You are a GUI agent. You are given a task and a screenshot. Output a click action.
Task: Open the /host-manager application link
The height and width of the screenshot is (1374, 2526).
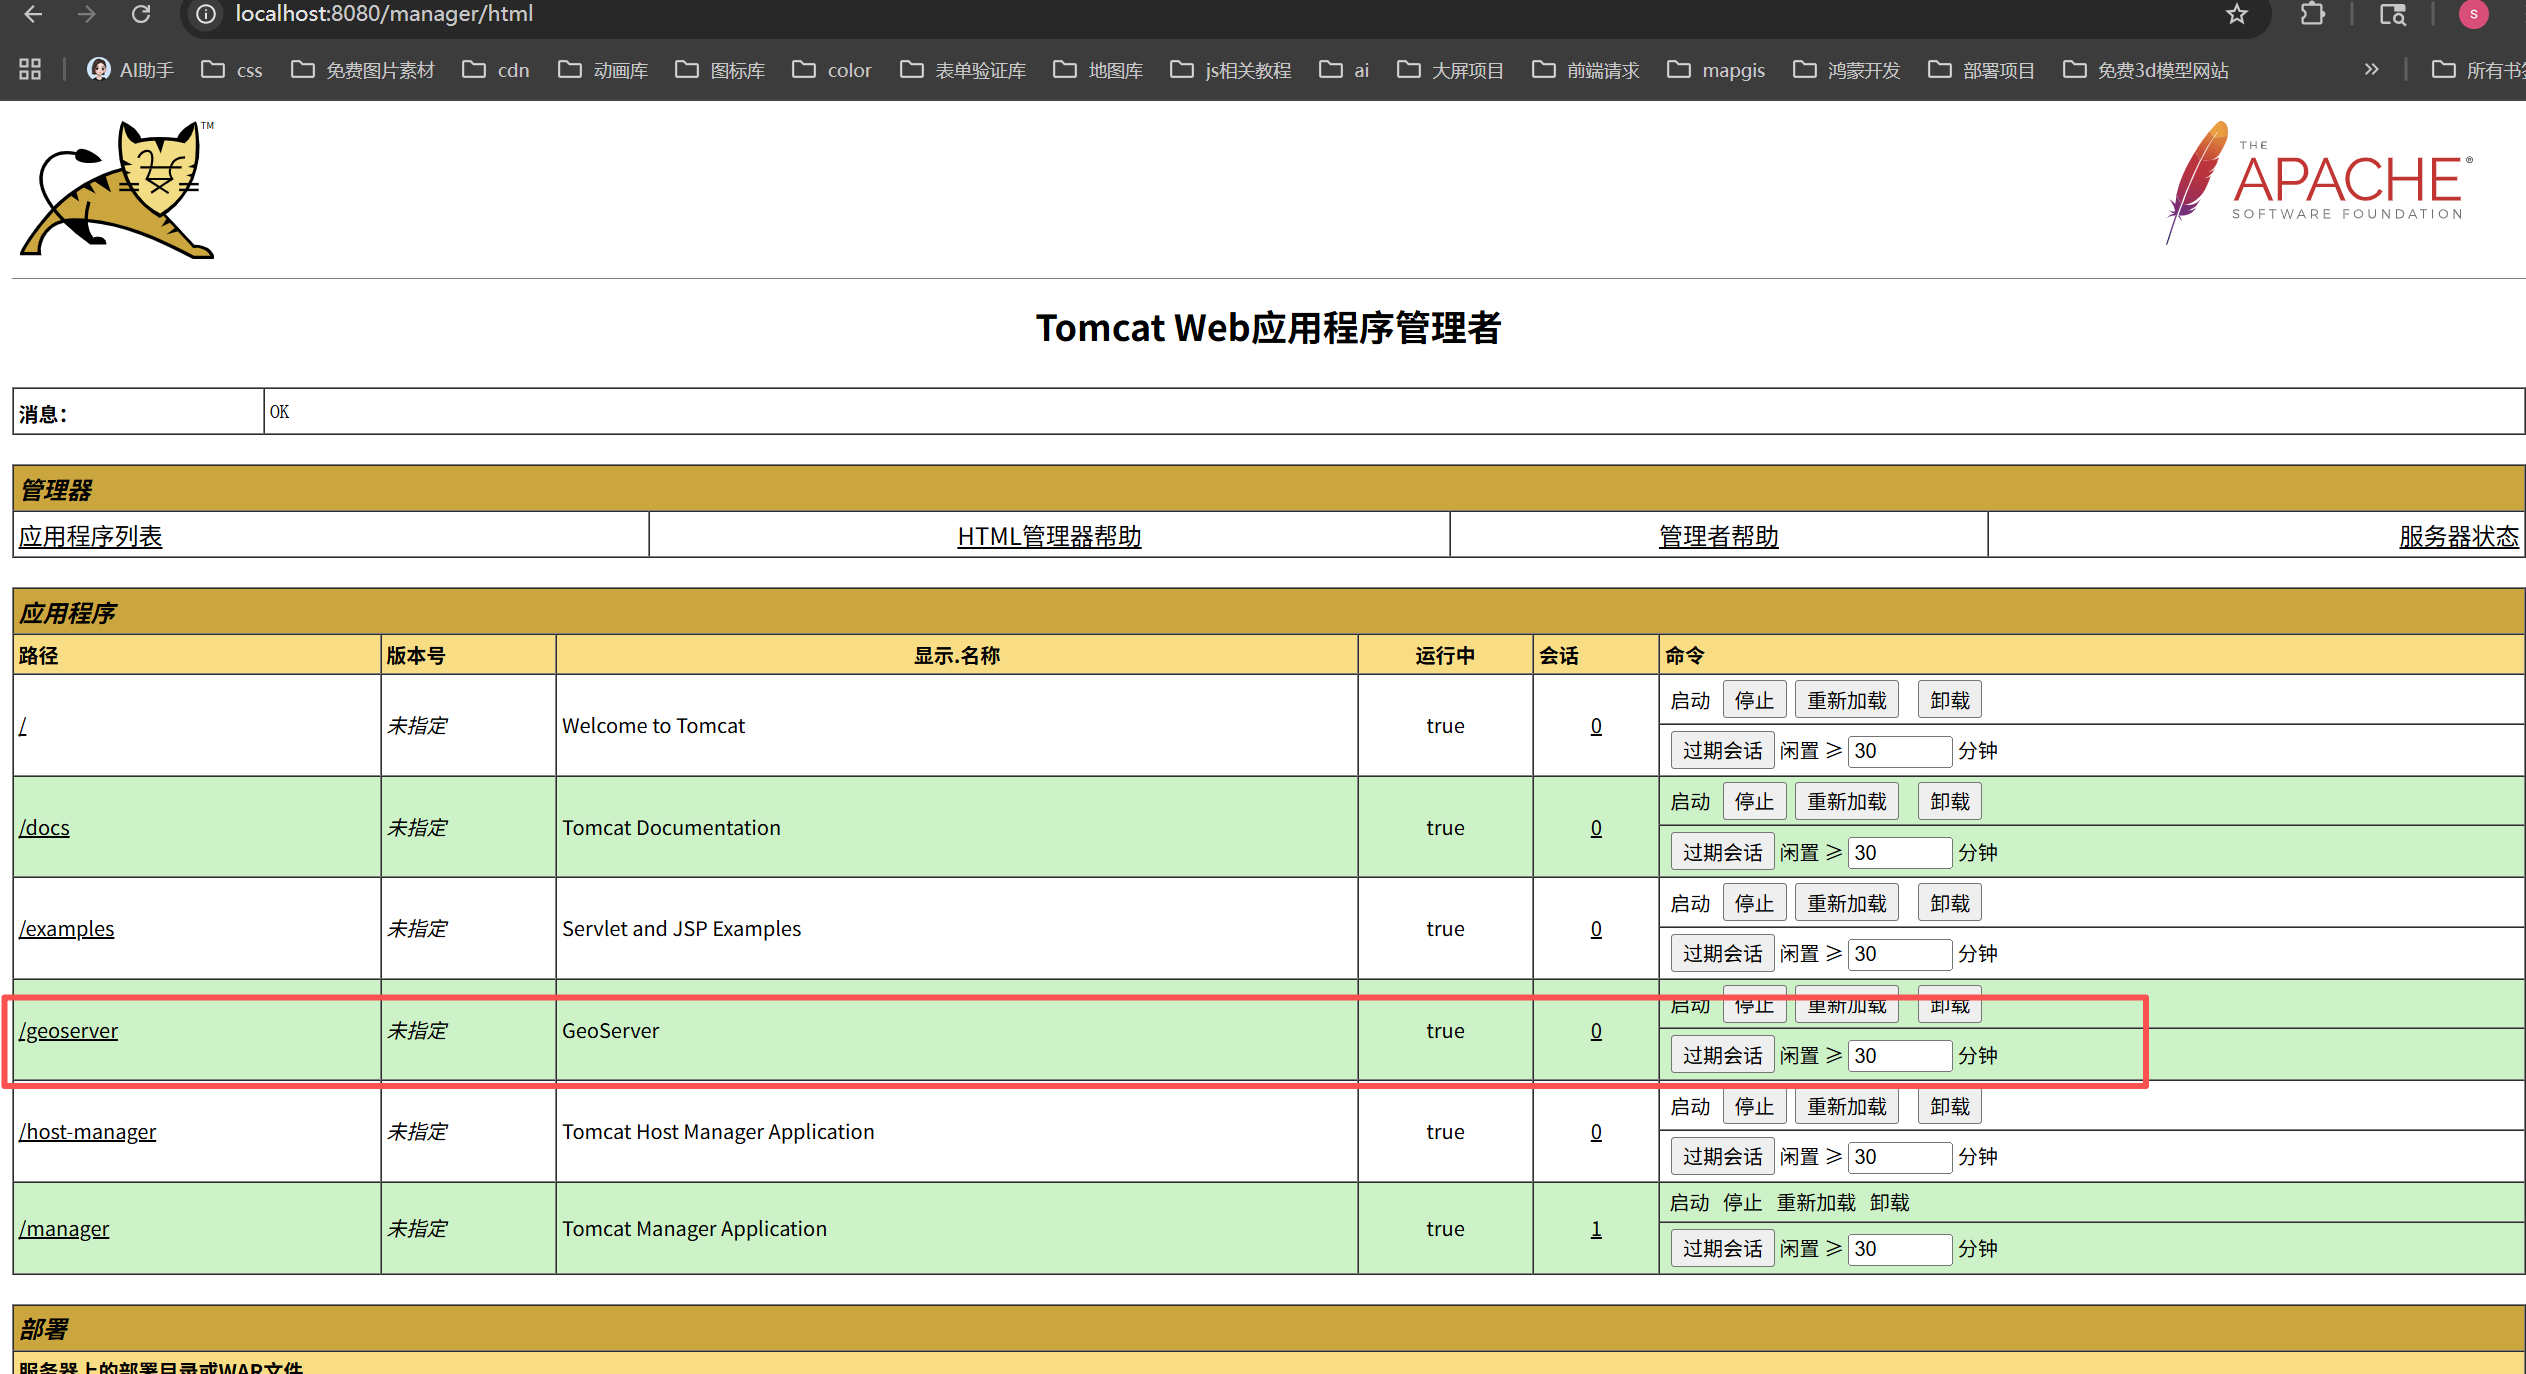tap(88, 1132)
